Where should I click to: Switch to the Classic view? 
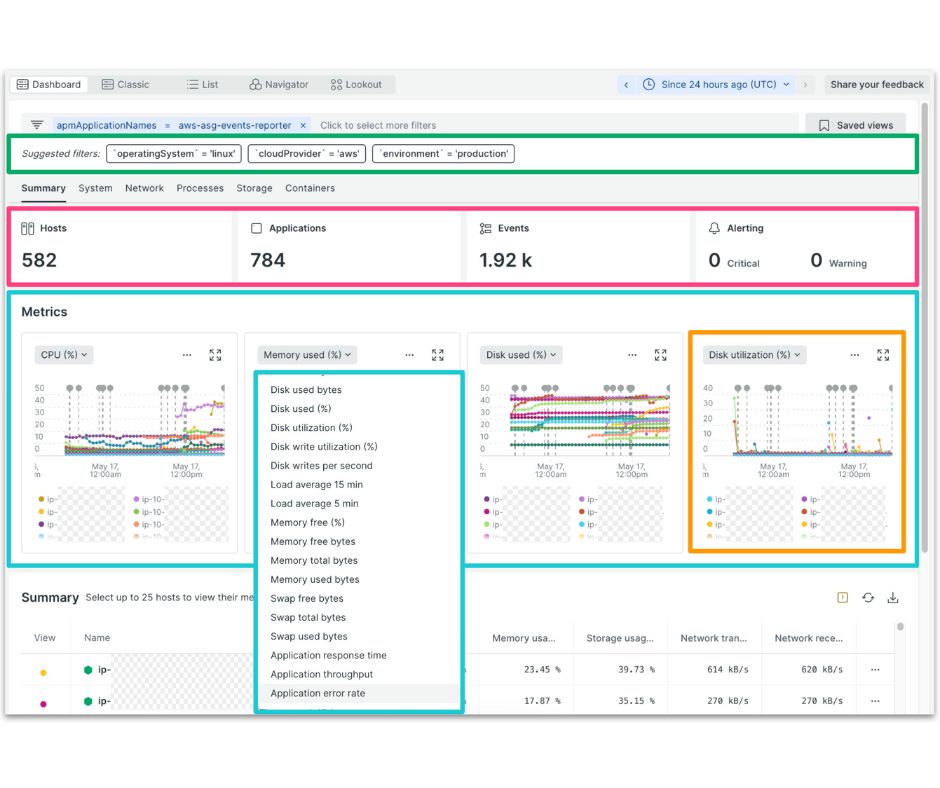tap(125, 85)
